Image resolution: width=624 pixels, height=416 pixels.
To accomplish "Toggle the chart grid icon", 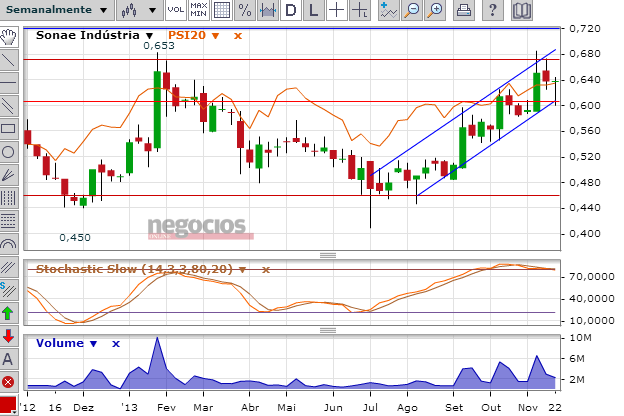I will (x=222, y=10).
